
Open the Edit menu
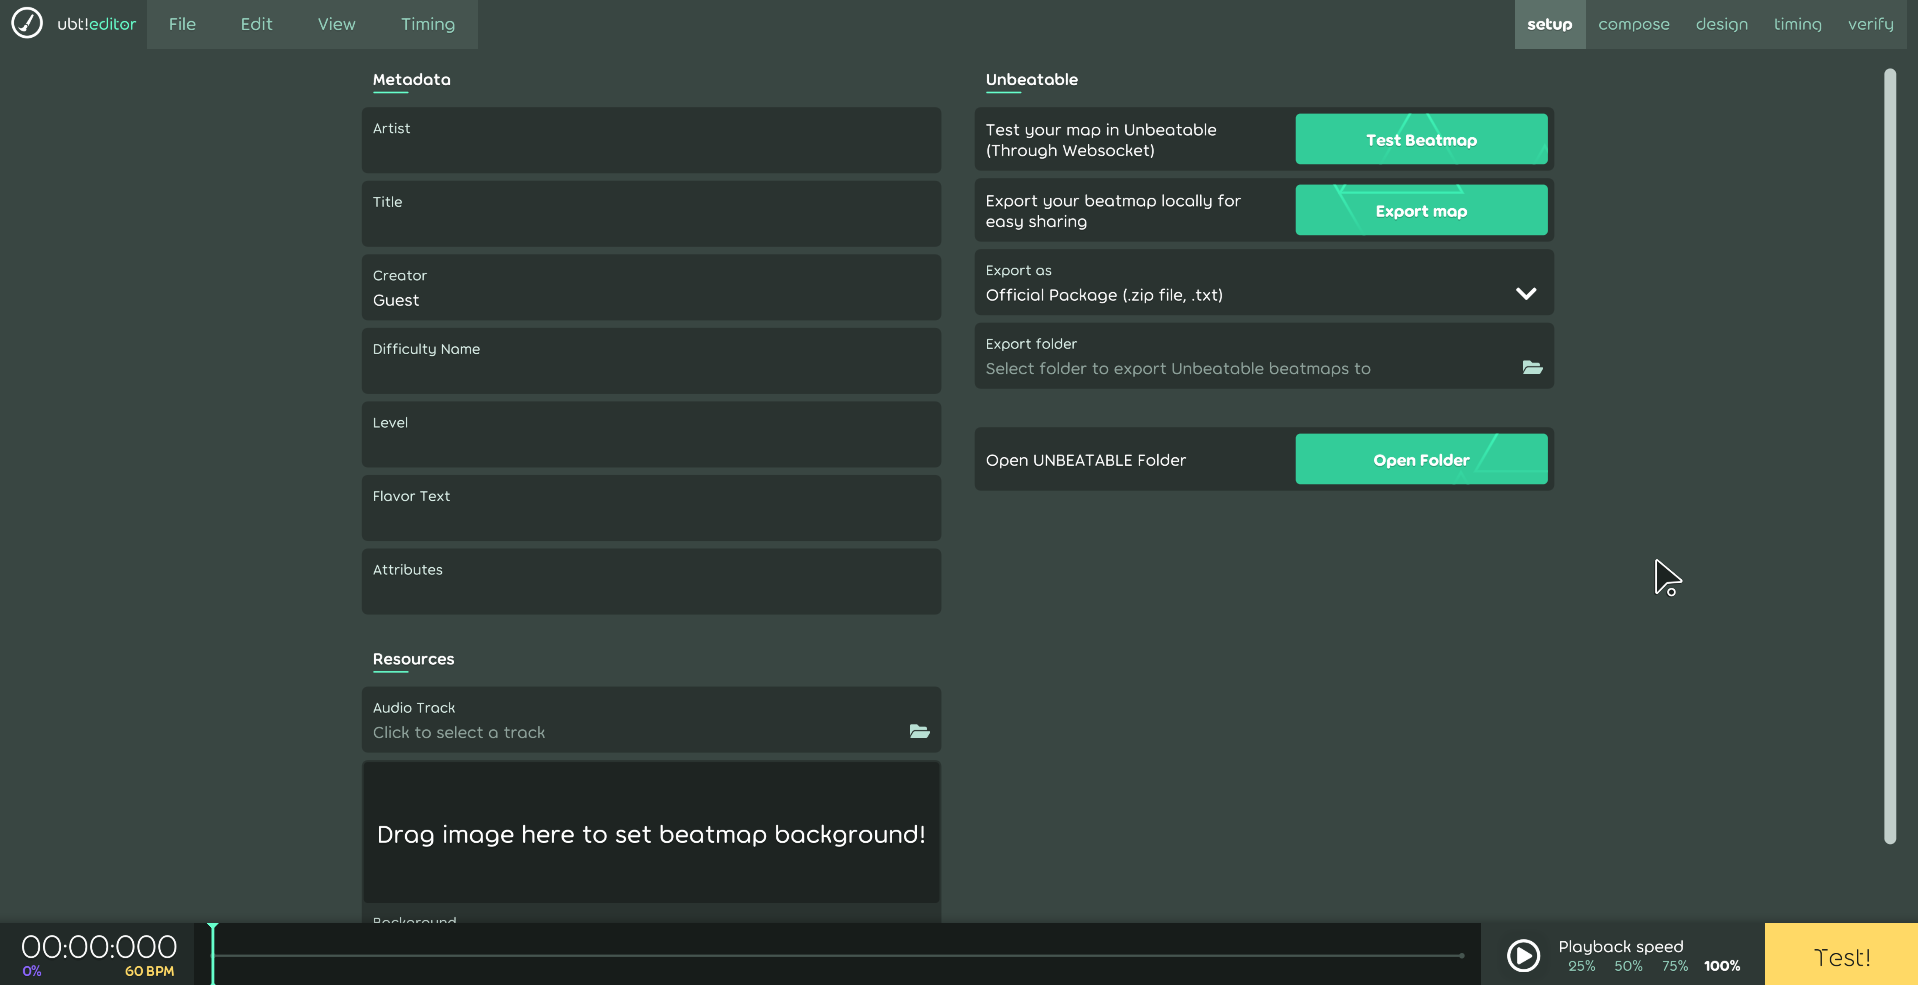[x=256, y=24]
